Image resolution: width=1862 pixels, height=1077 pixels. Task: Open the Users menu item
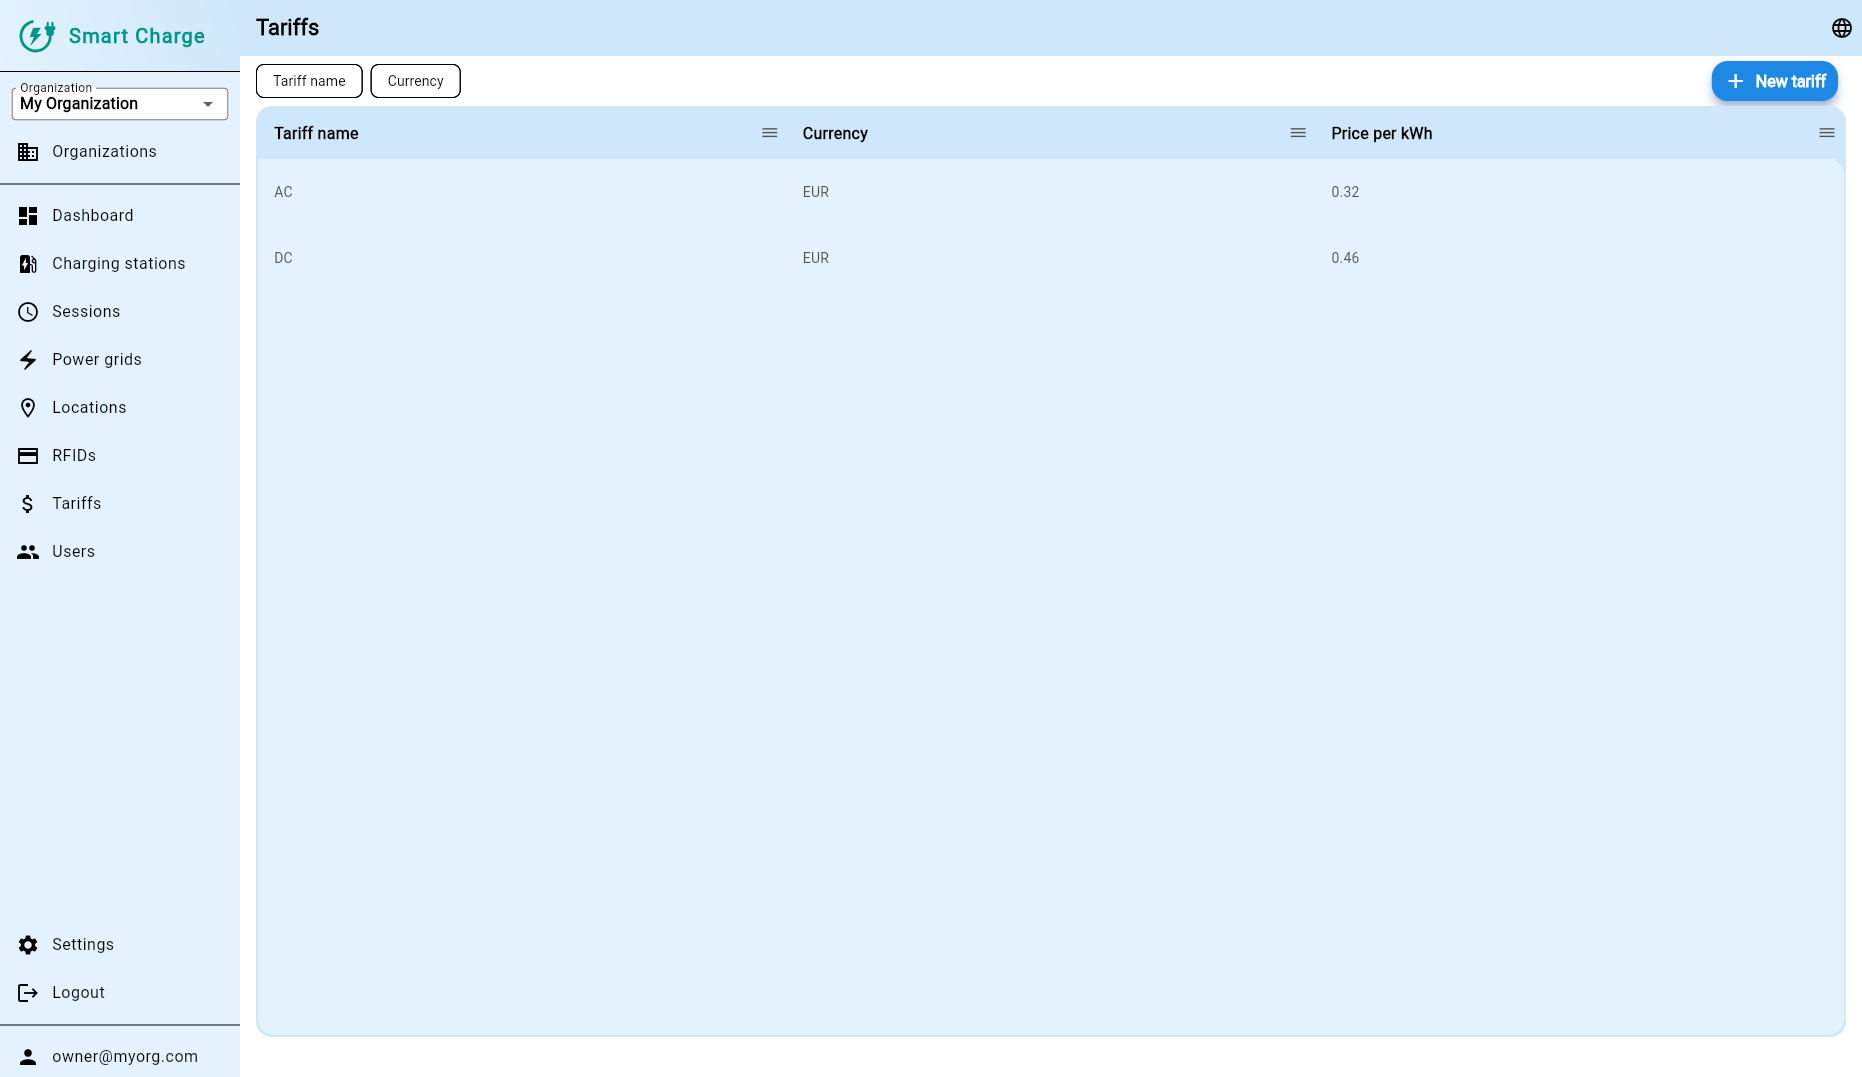point(73,552)
